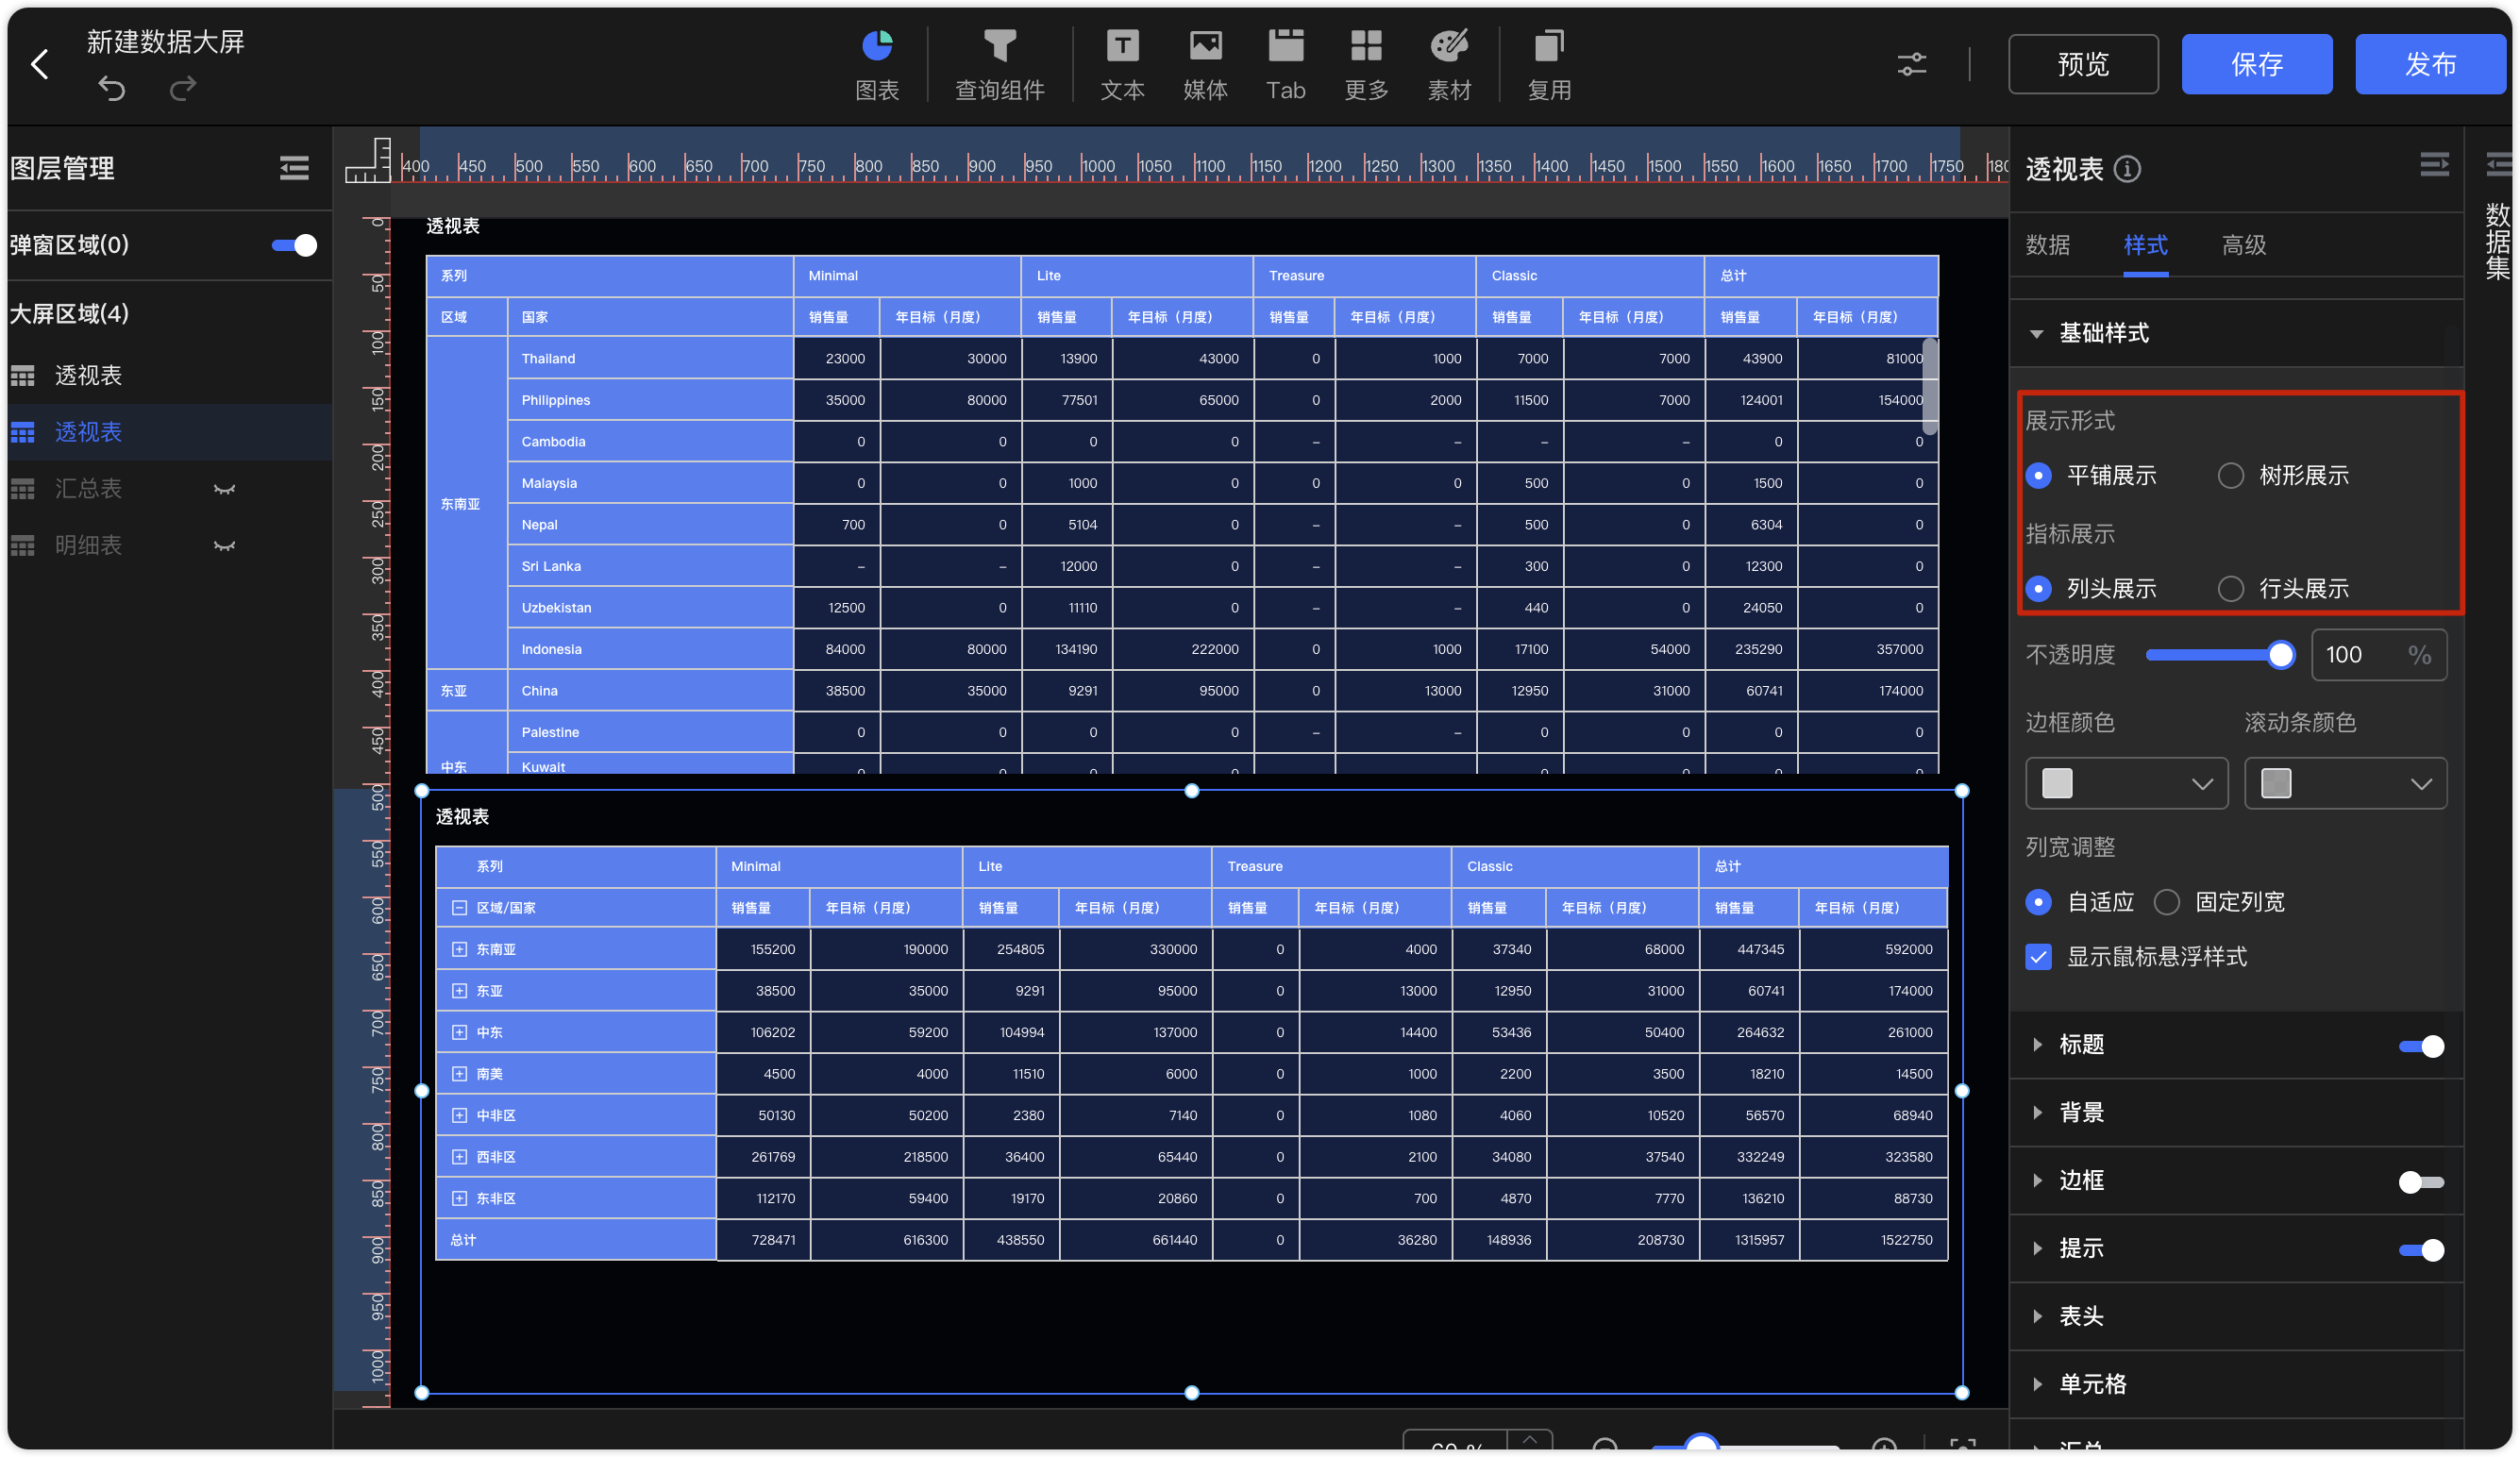Expand the 标题 section
2520x1457 pixels.
click(2036, 1045)
